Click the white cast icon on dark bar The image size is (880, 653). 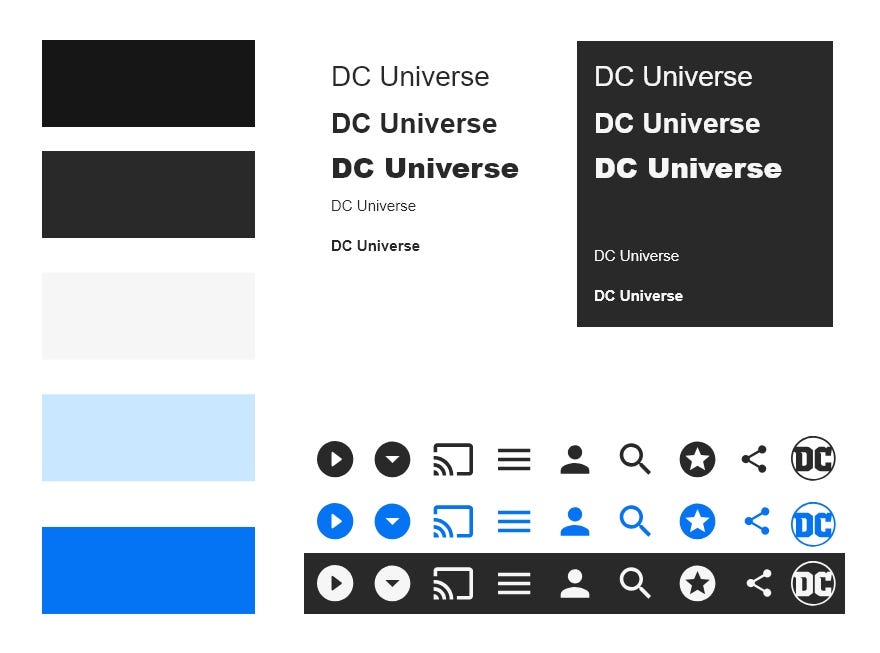(453, 583)
